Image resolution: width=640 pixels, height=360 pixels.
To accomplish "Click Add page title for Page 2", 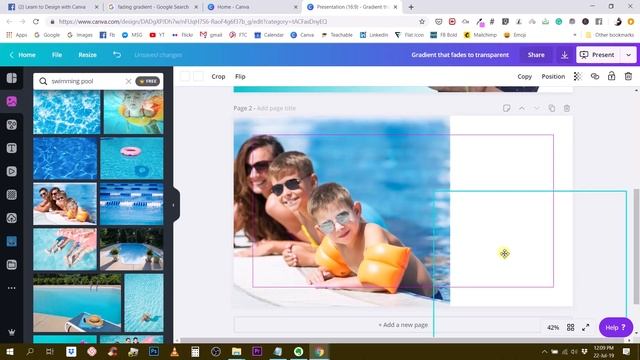I will (x=276, y=108).
